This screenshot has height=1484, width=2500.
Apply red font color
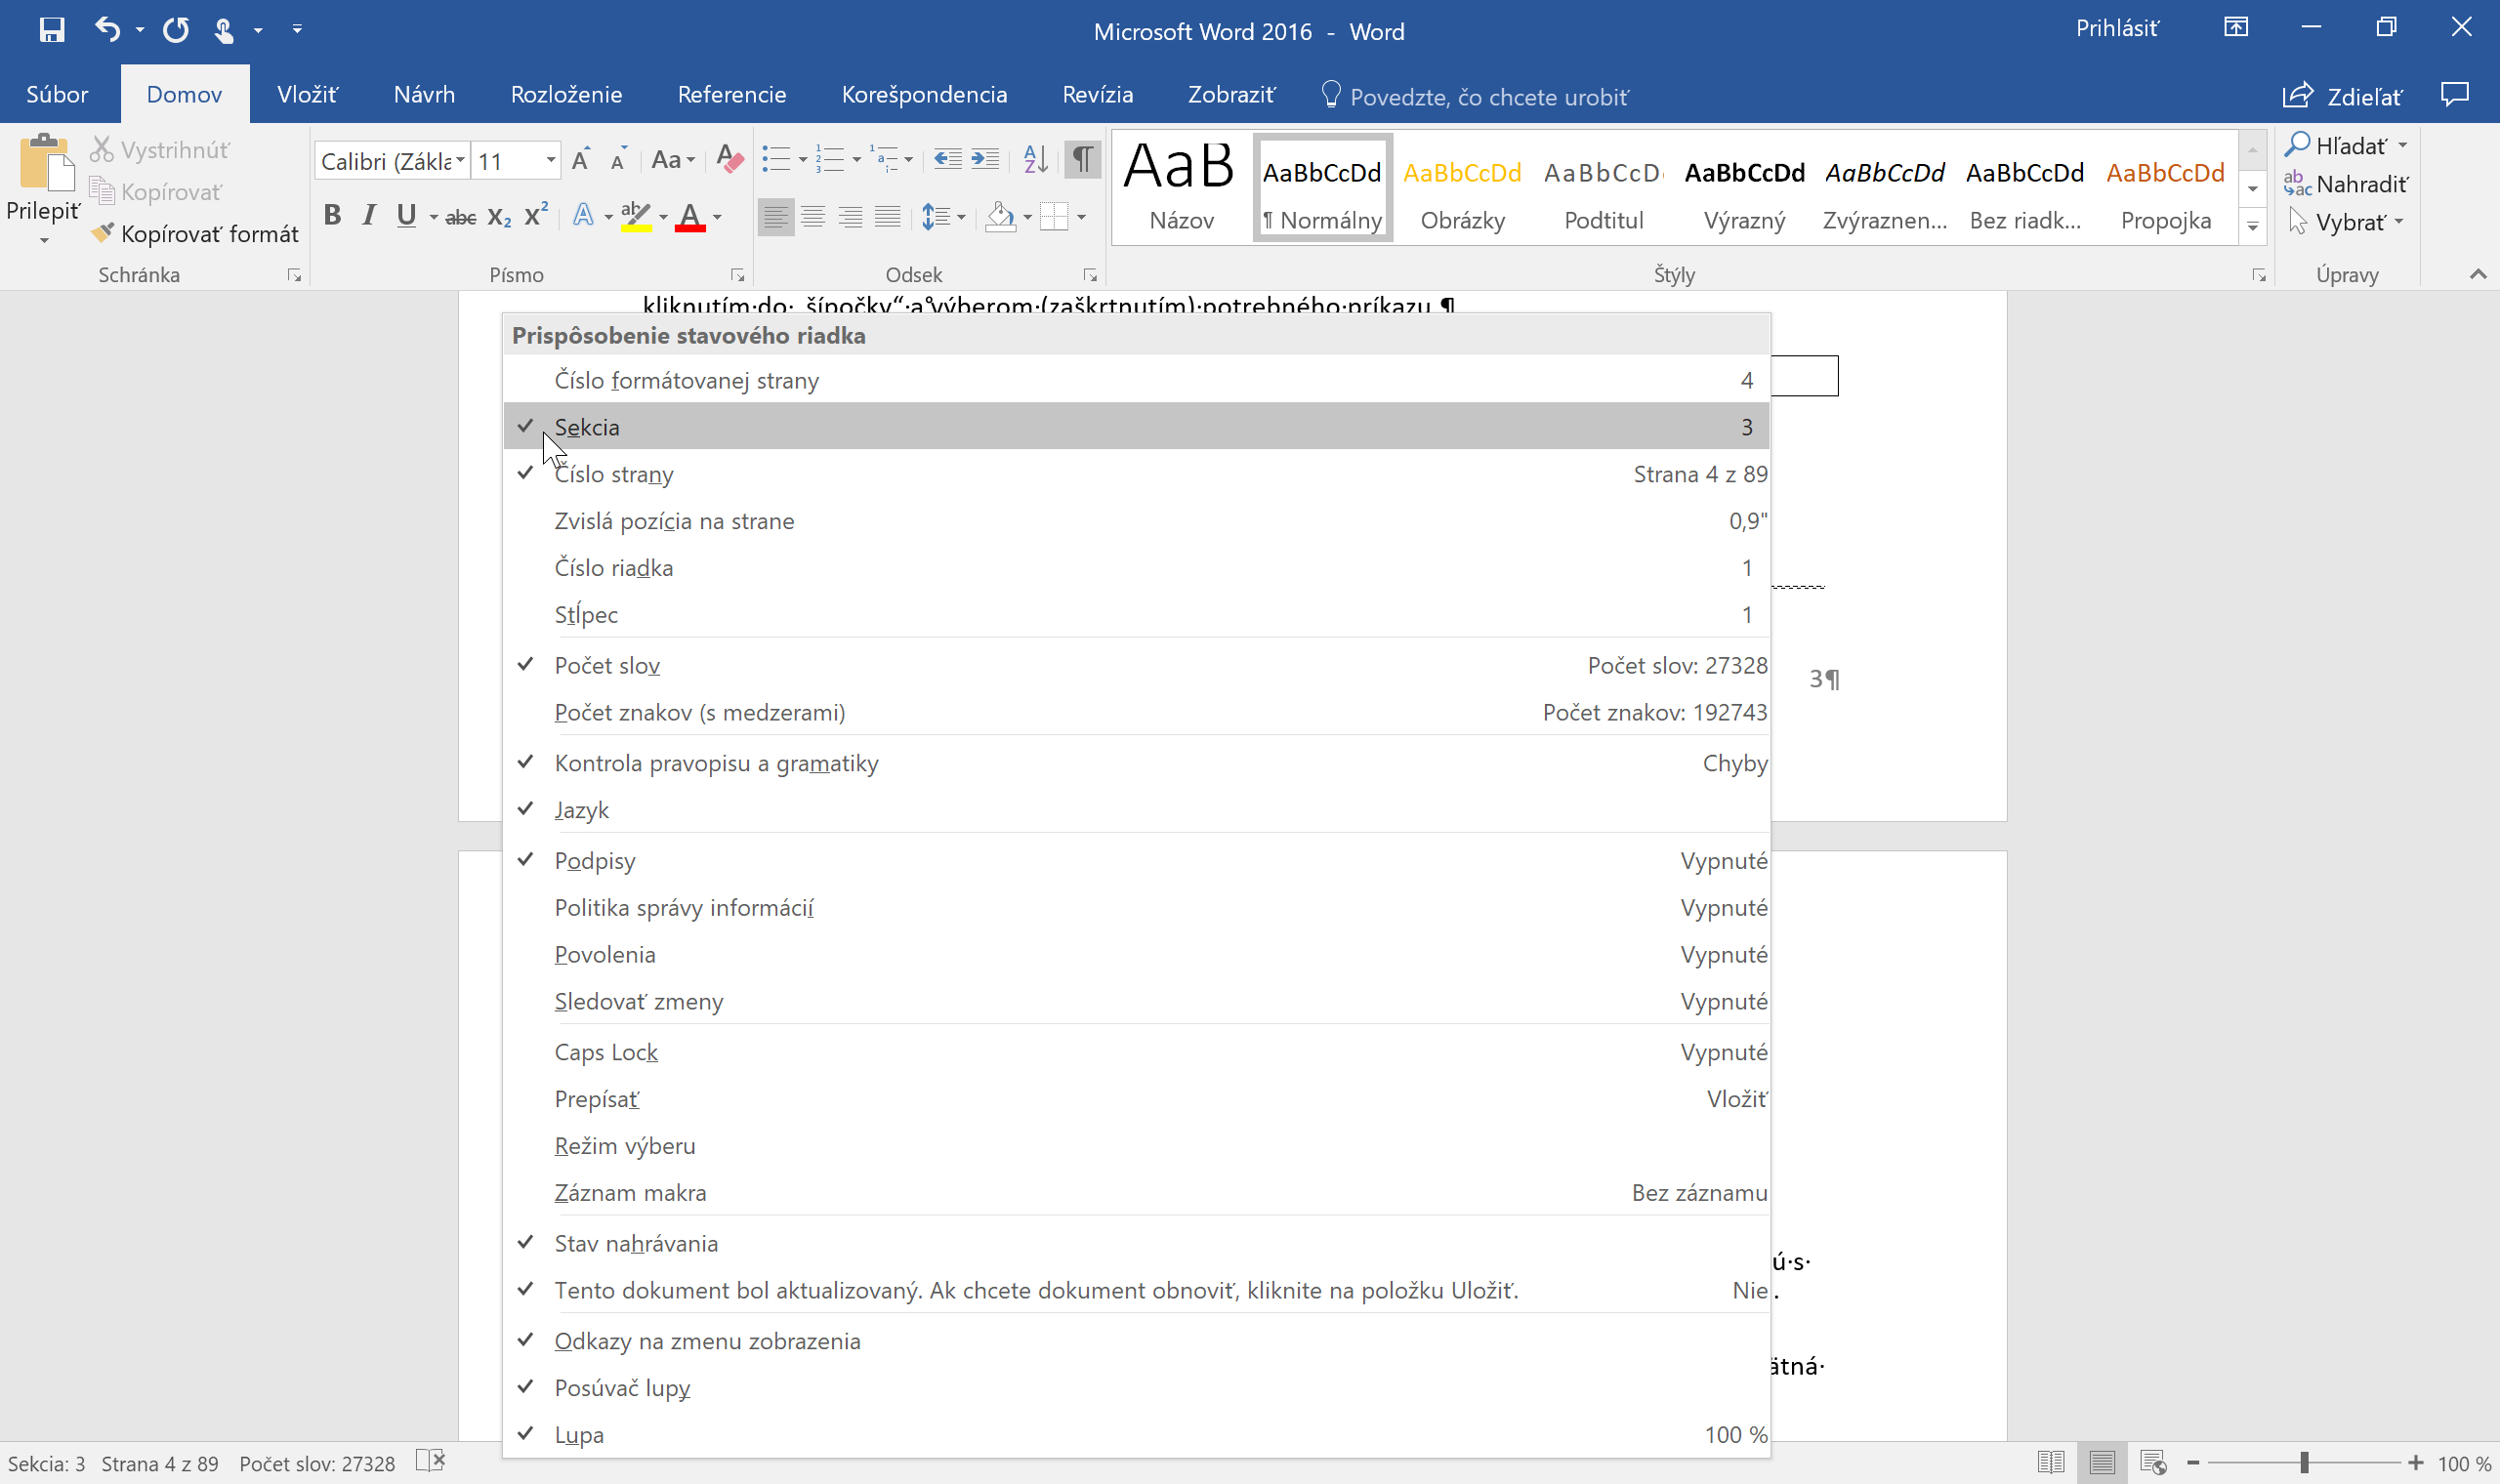coord(690,216)
